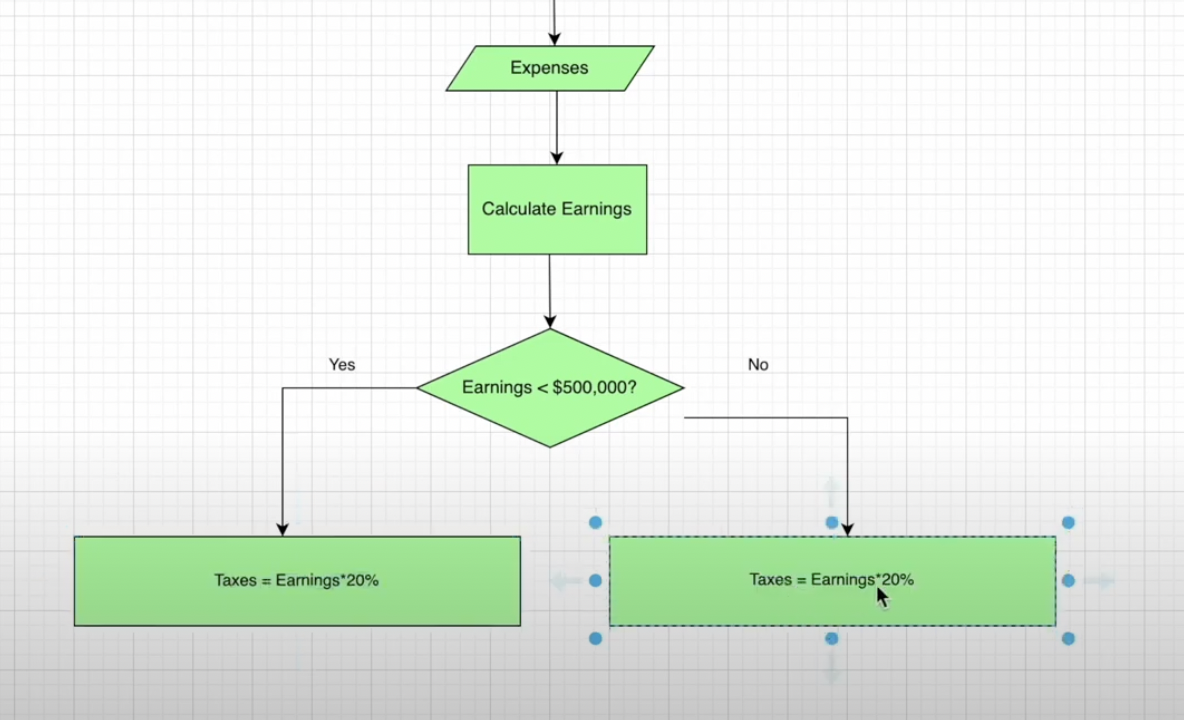Click the top-middle resize handle of selected shape

click(831, 521)
